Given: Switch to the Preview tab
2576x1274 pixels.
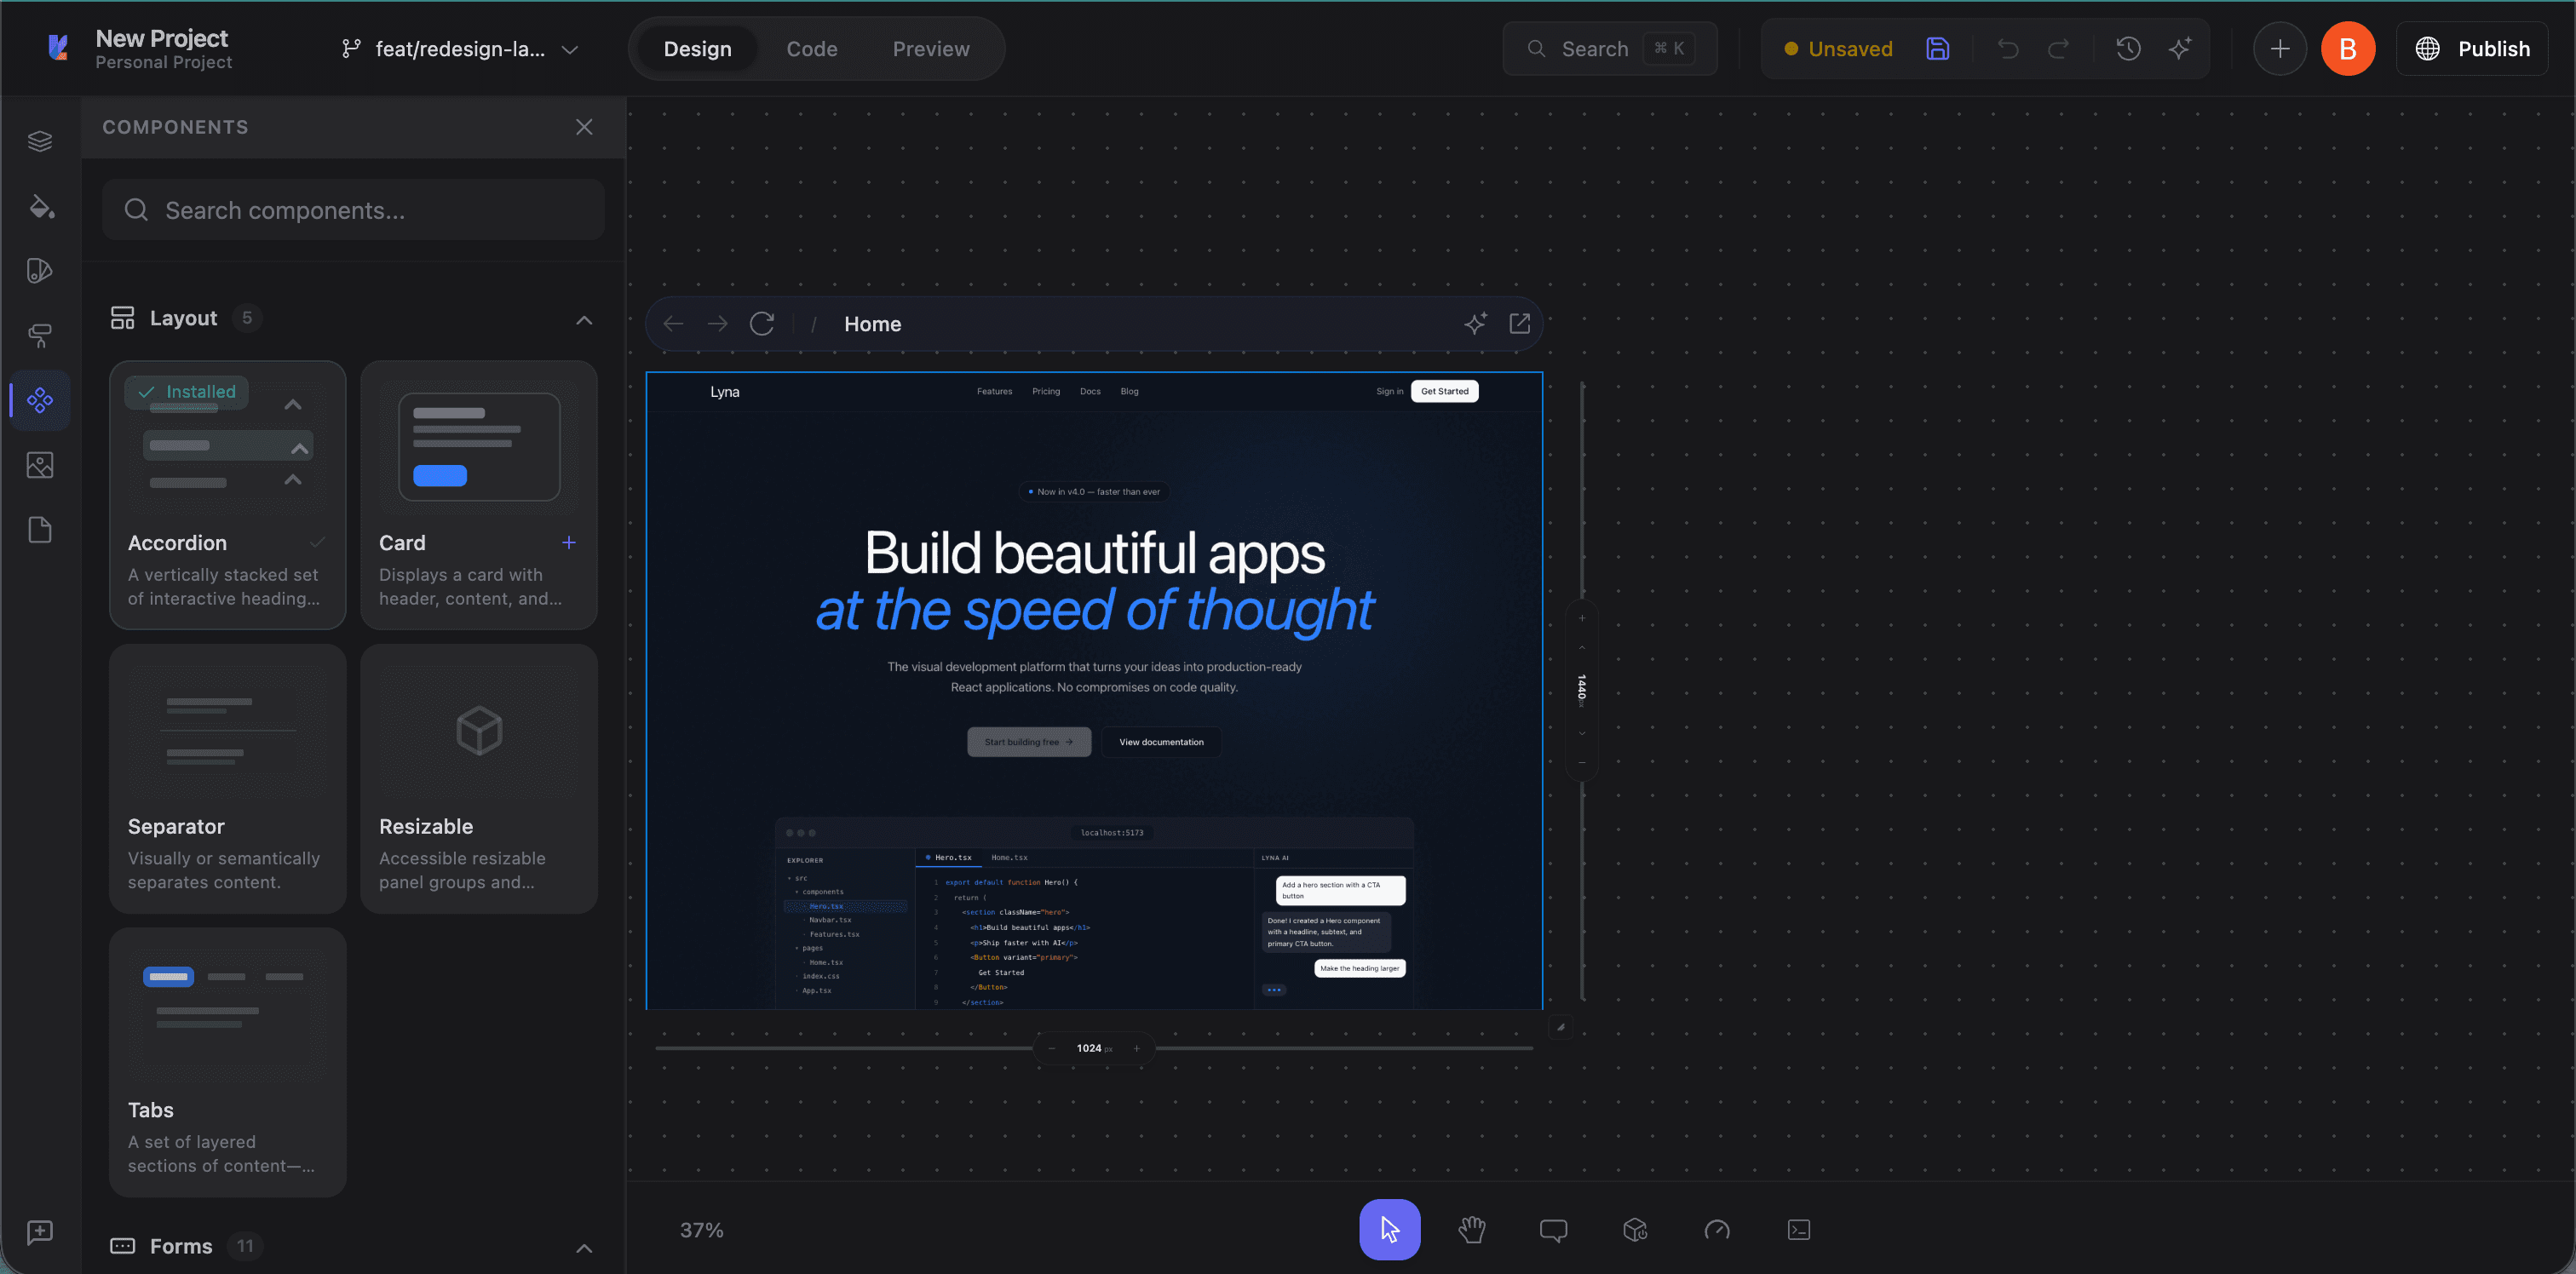Looking at the screenshot, I should tap(930, 49).
